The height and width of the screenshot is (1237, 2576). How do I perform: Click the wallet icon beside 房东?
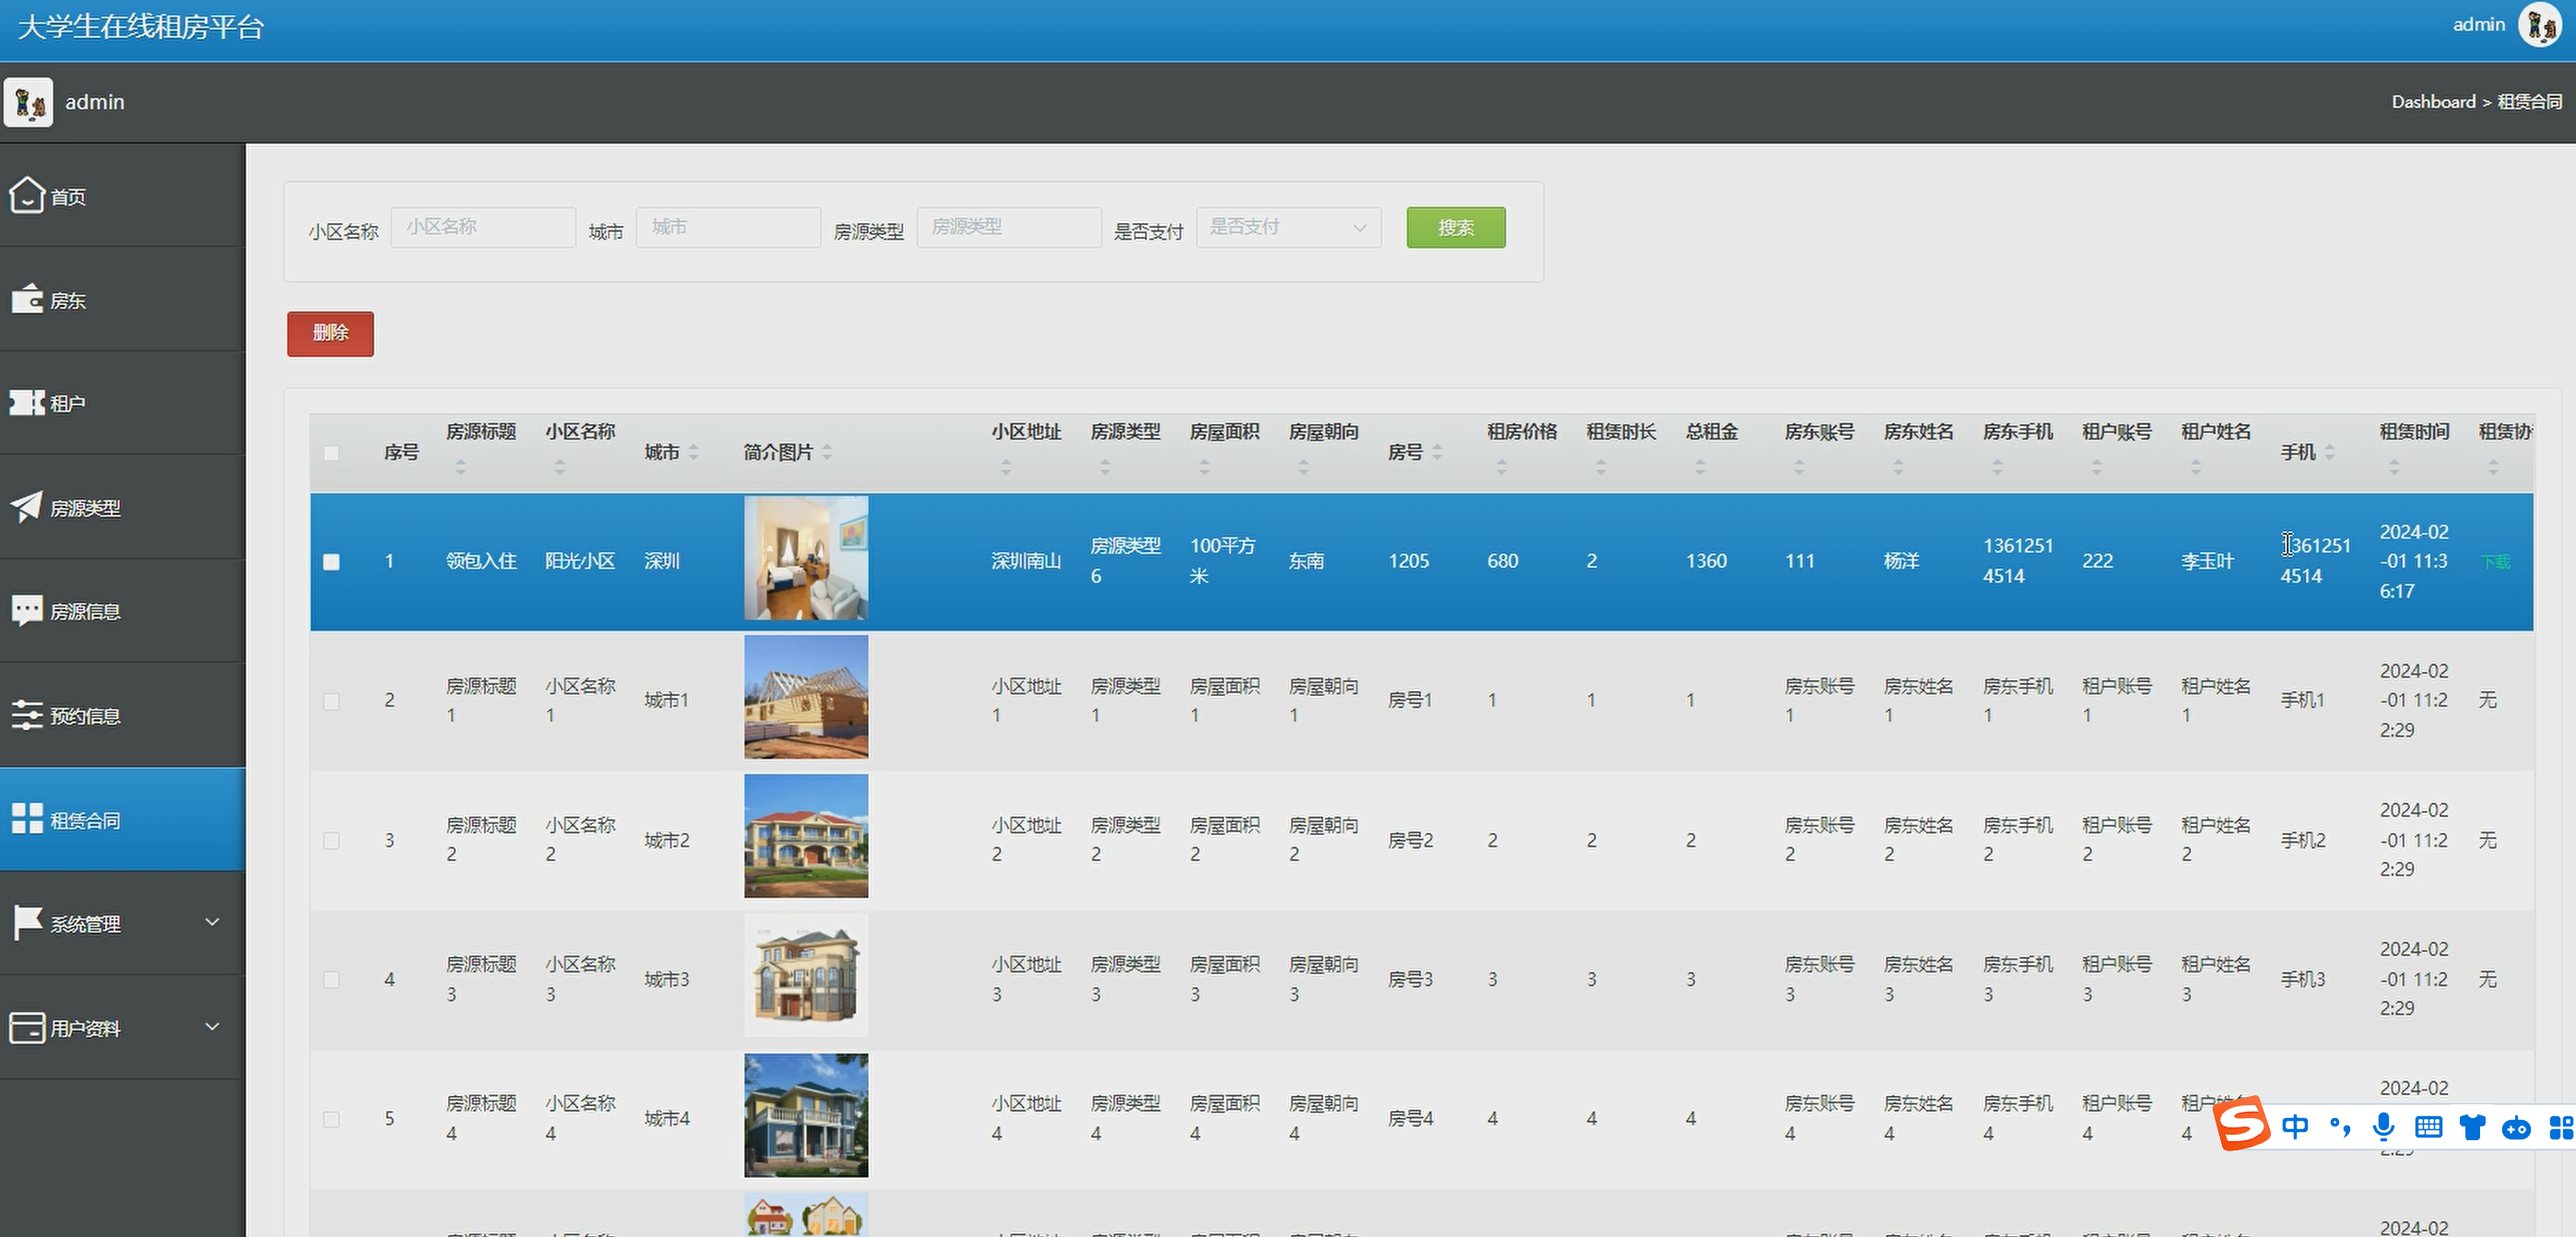click(x=27, y=298)
